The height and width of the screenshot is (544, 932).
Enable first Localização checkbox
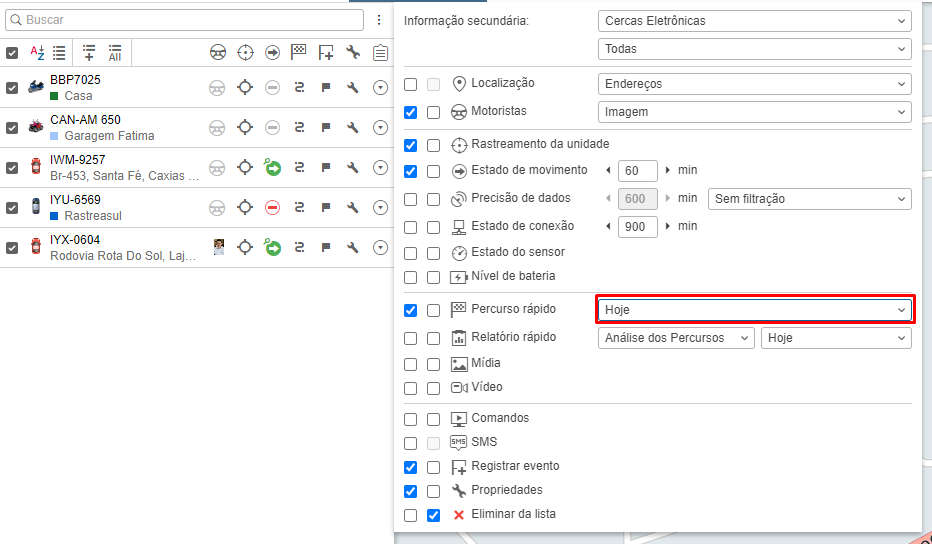point(410,84)
